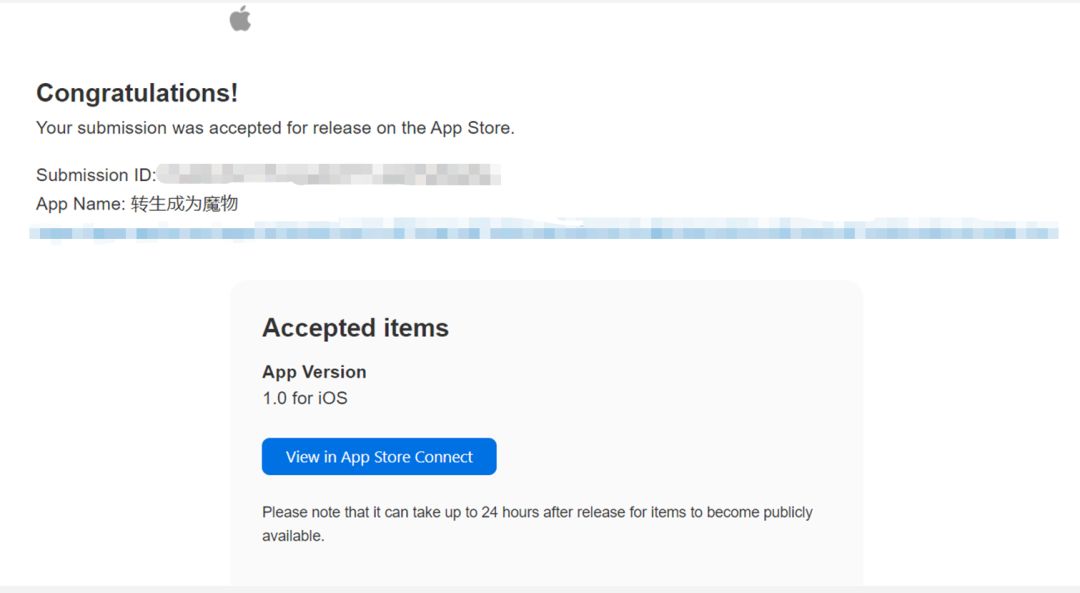This screenshot has height=593, width=1080.
Task: Click the blurred Submission ID value
Action: click(x=329, y=175)
